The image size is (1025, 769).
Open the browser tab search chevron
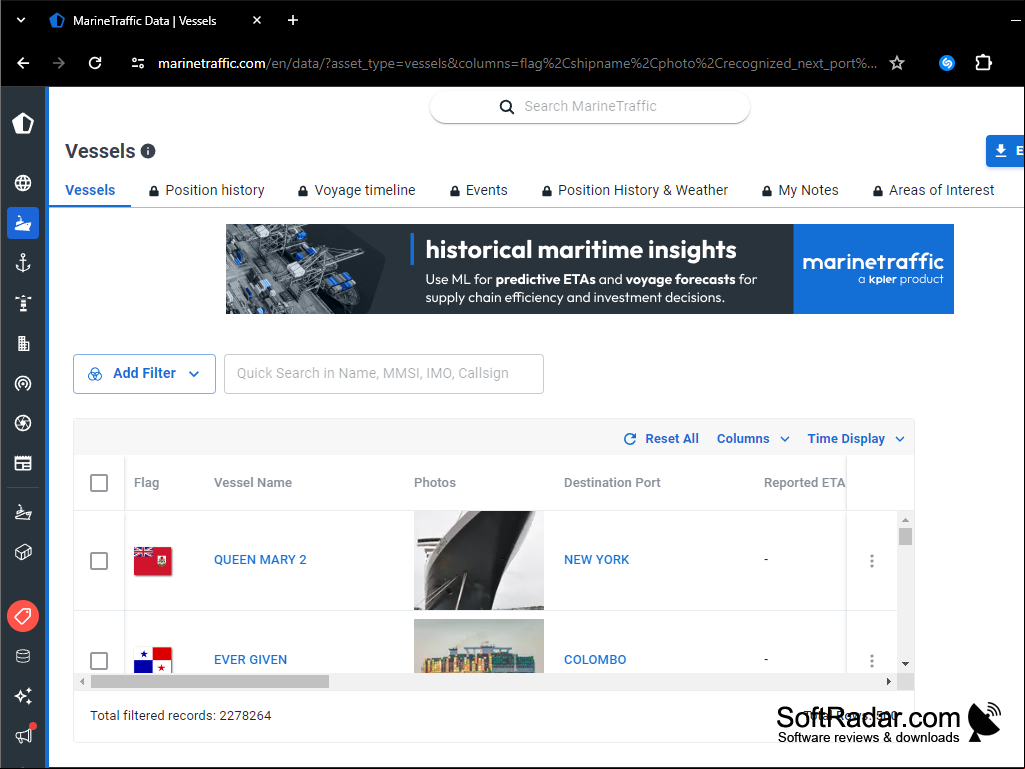21,20
